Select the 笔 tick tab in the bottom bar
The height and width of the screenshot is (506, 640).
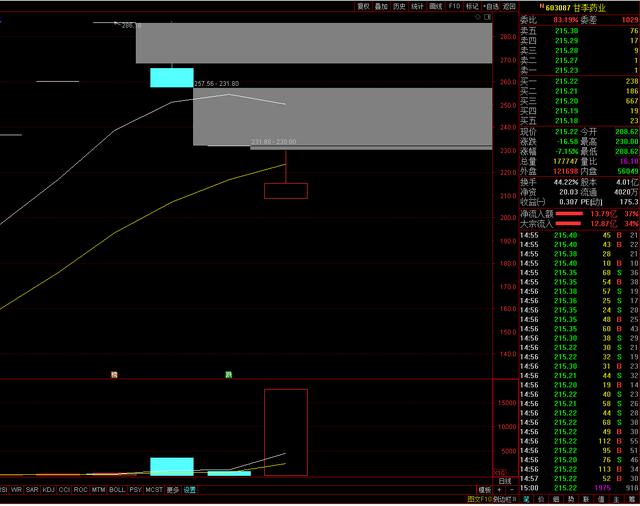point(526,499)
